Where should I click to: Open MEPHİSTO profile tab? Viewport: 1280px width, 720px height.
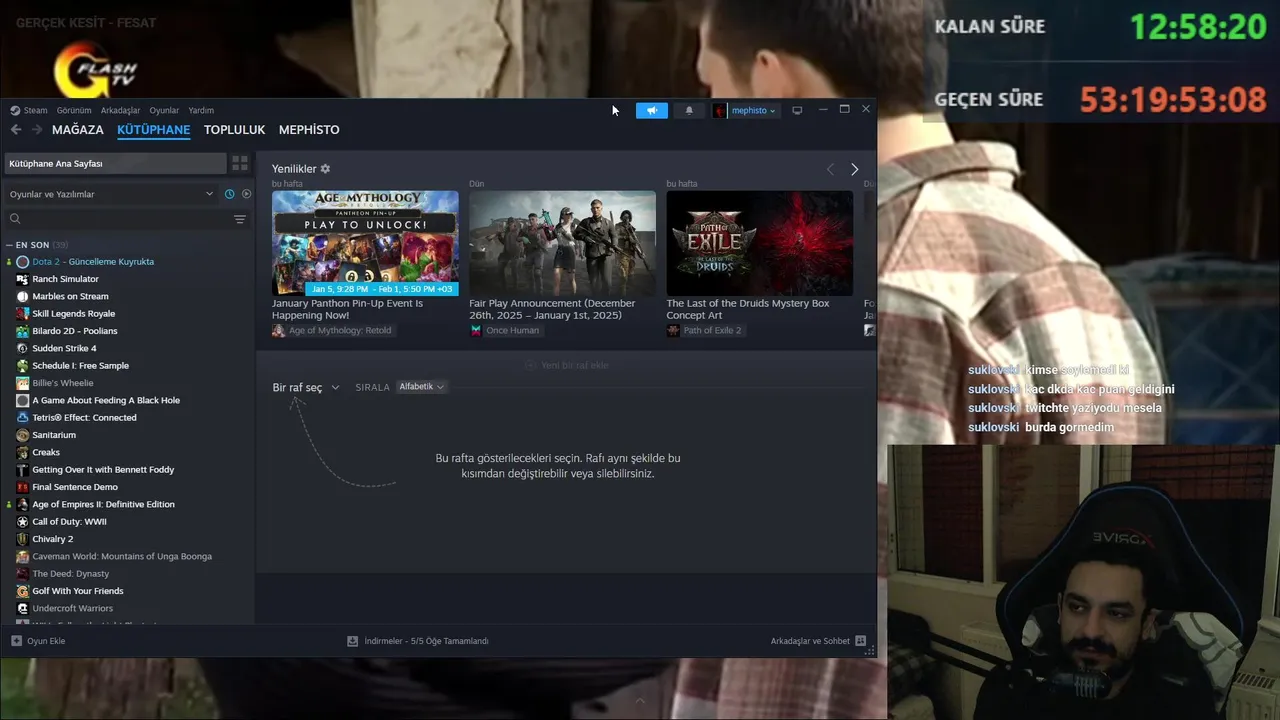309,130
